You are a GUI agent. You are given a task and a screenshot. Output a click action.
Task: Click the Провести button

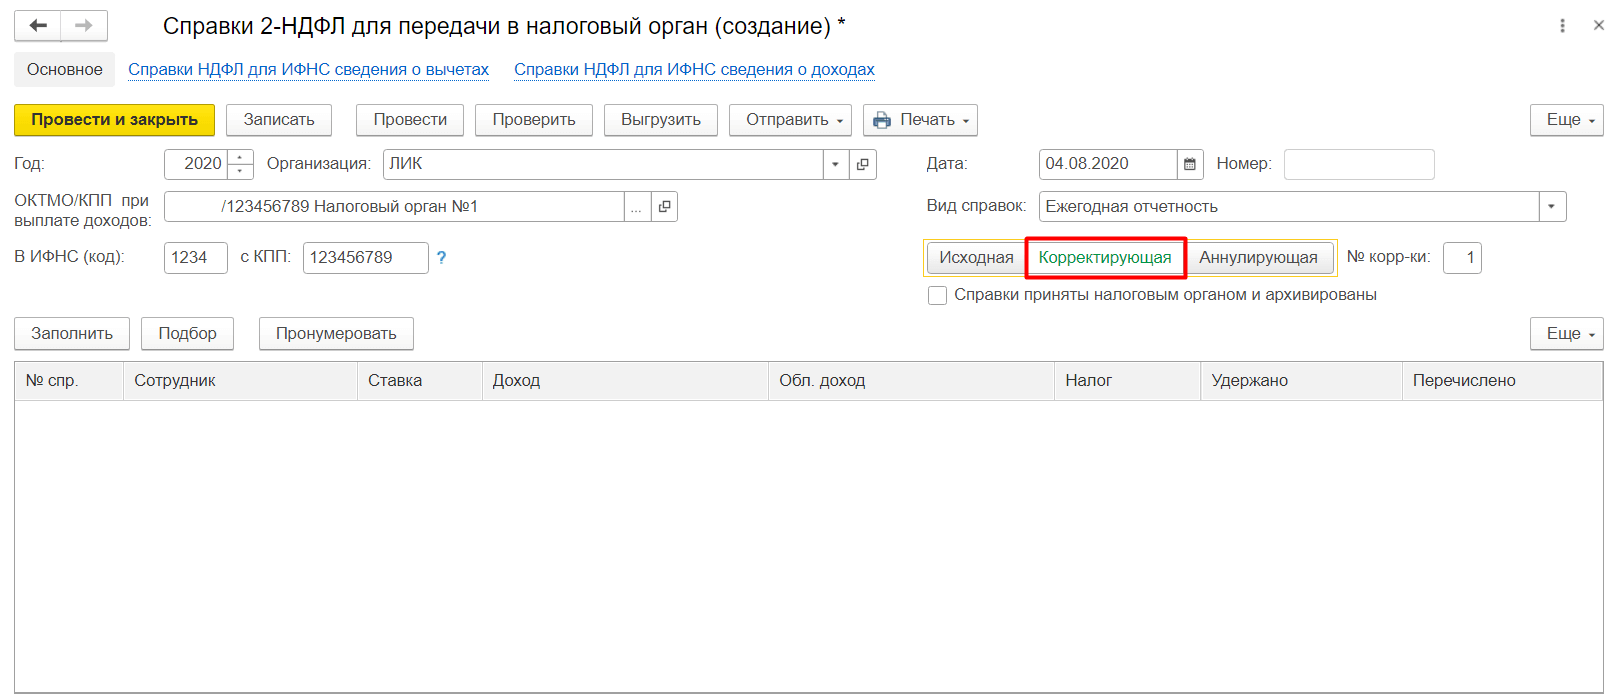[410, 120]
